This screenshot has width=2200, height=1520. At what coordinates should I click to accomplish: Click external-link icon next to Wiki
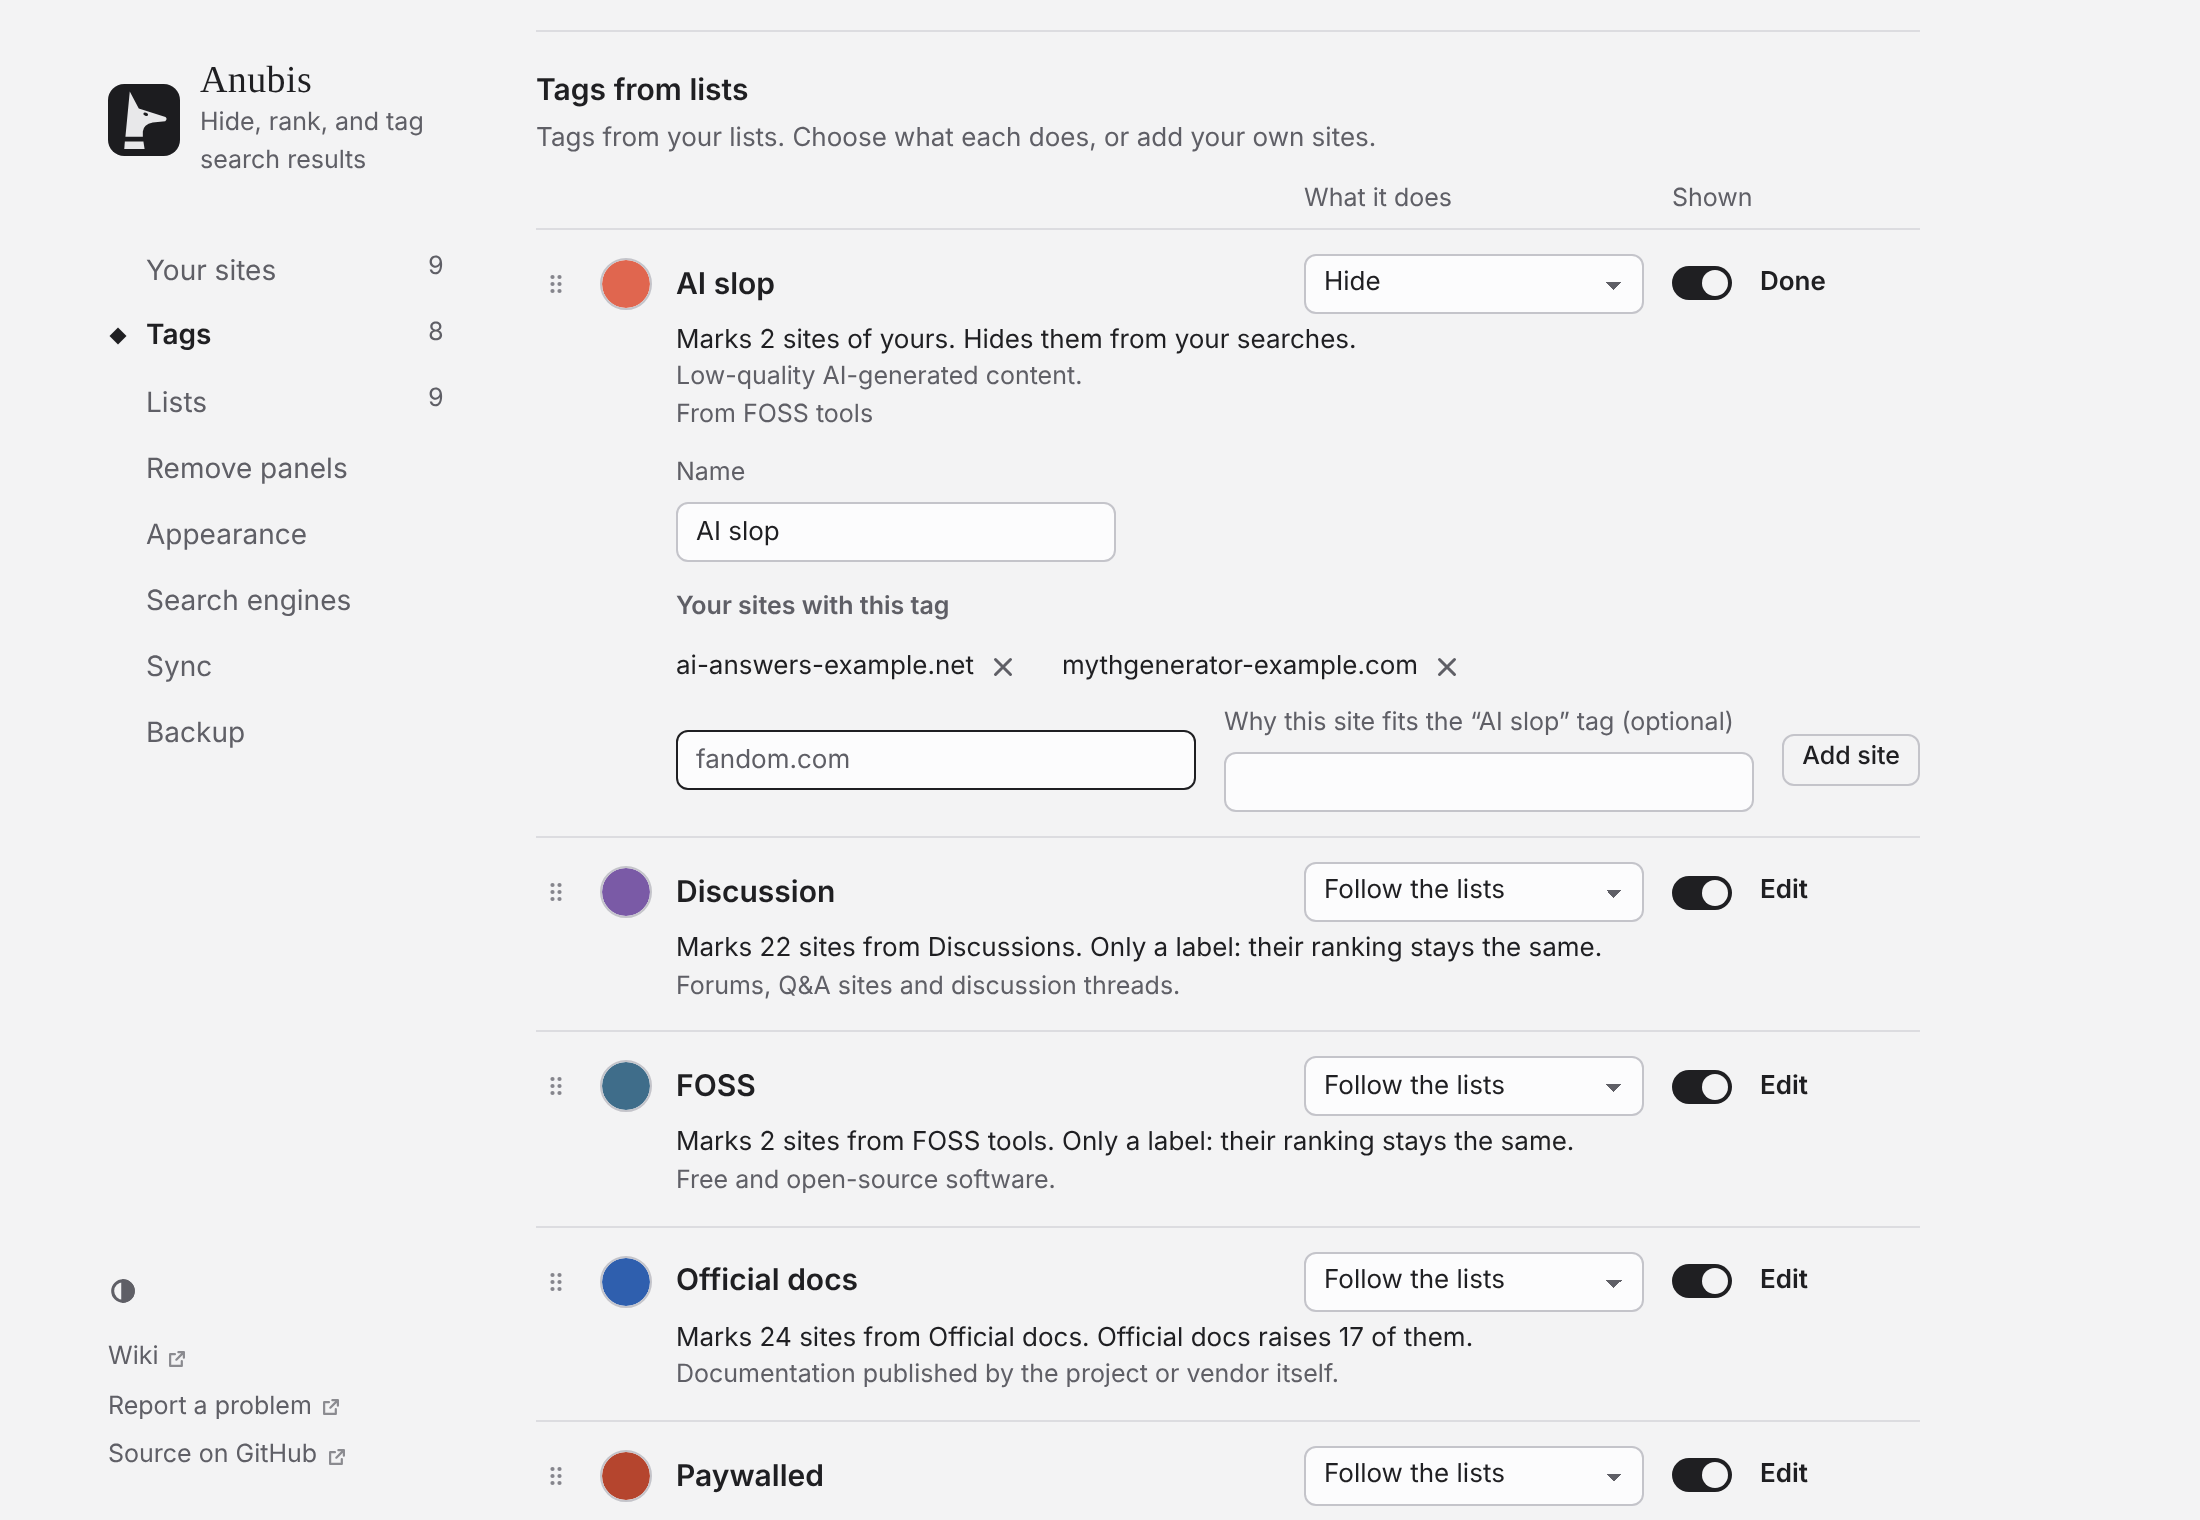point(177,1358)
